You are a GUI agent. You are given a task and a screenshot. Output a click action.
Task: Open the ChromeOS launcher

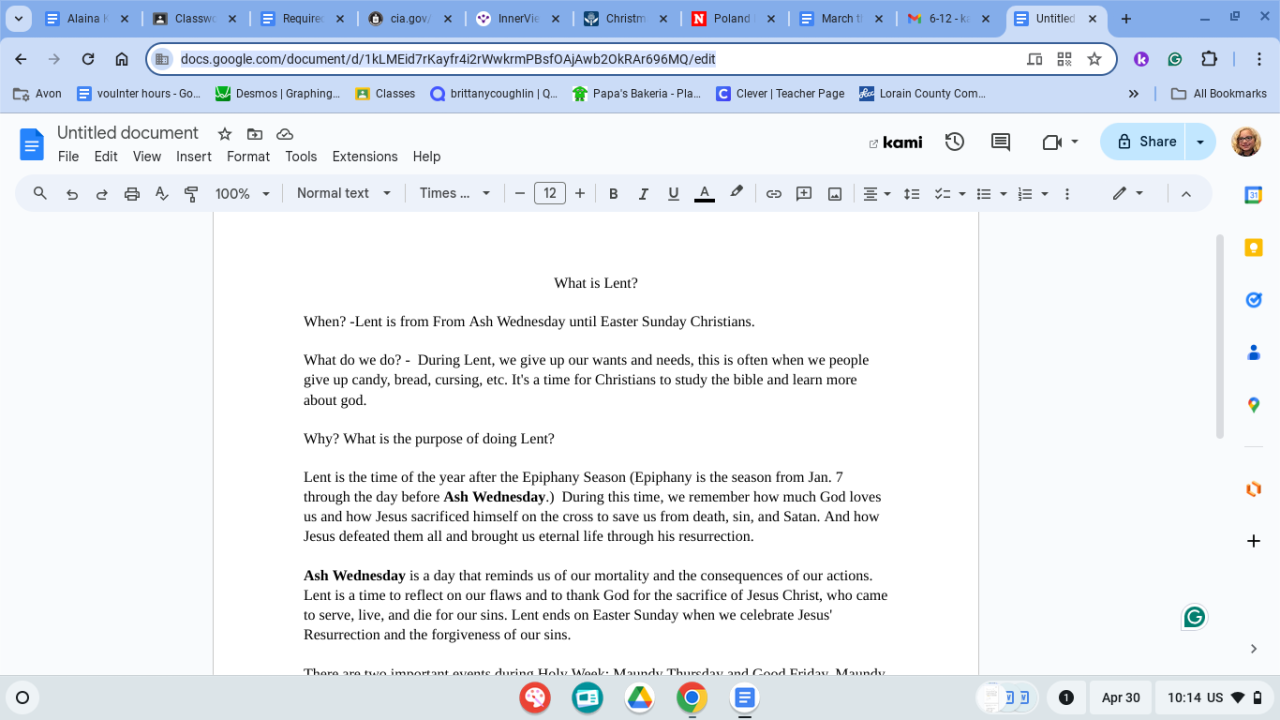point(22,698)
